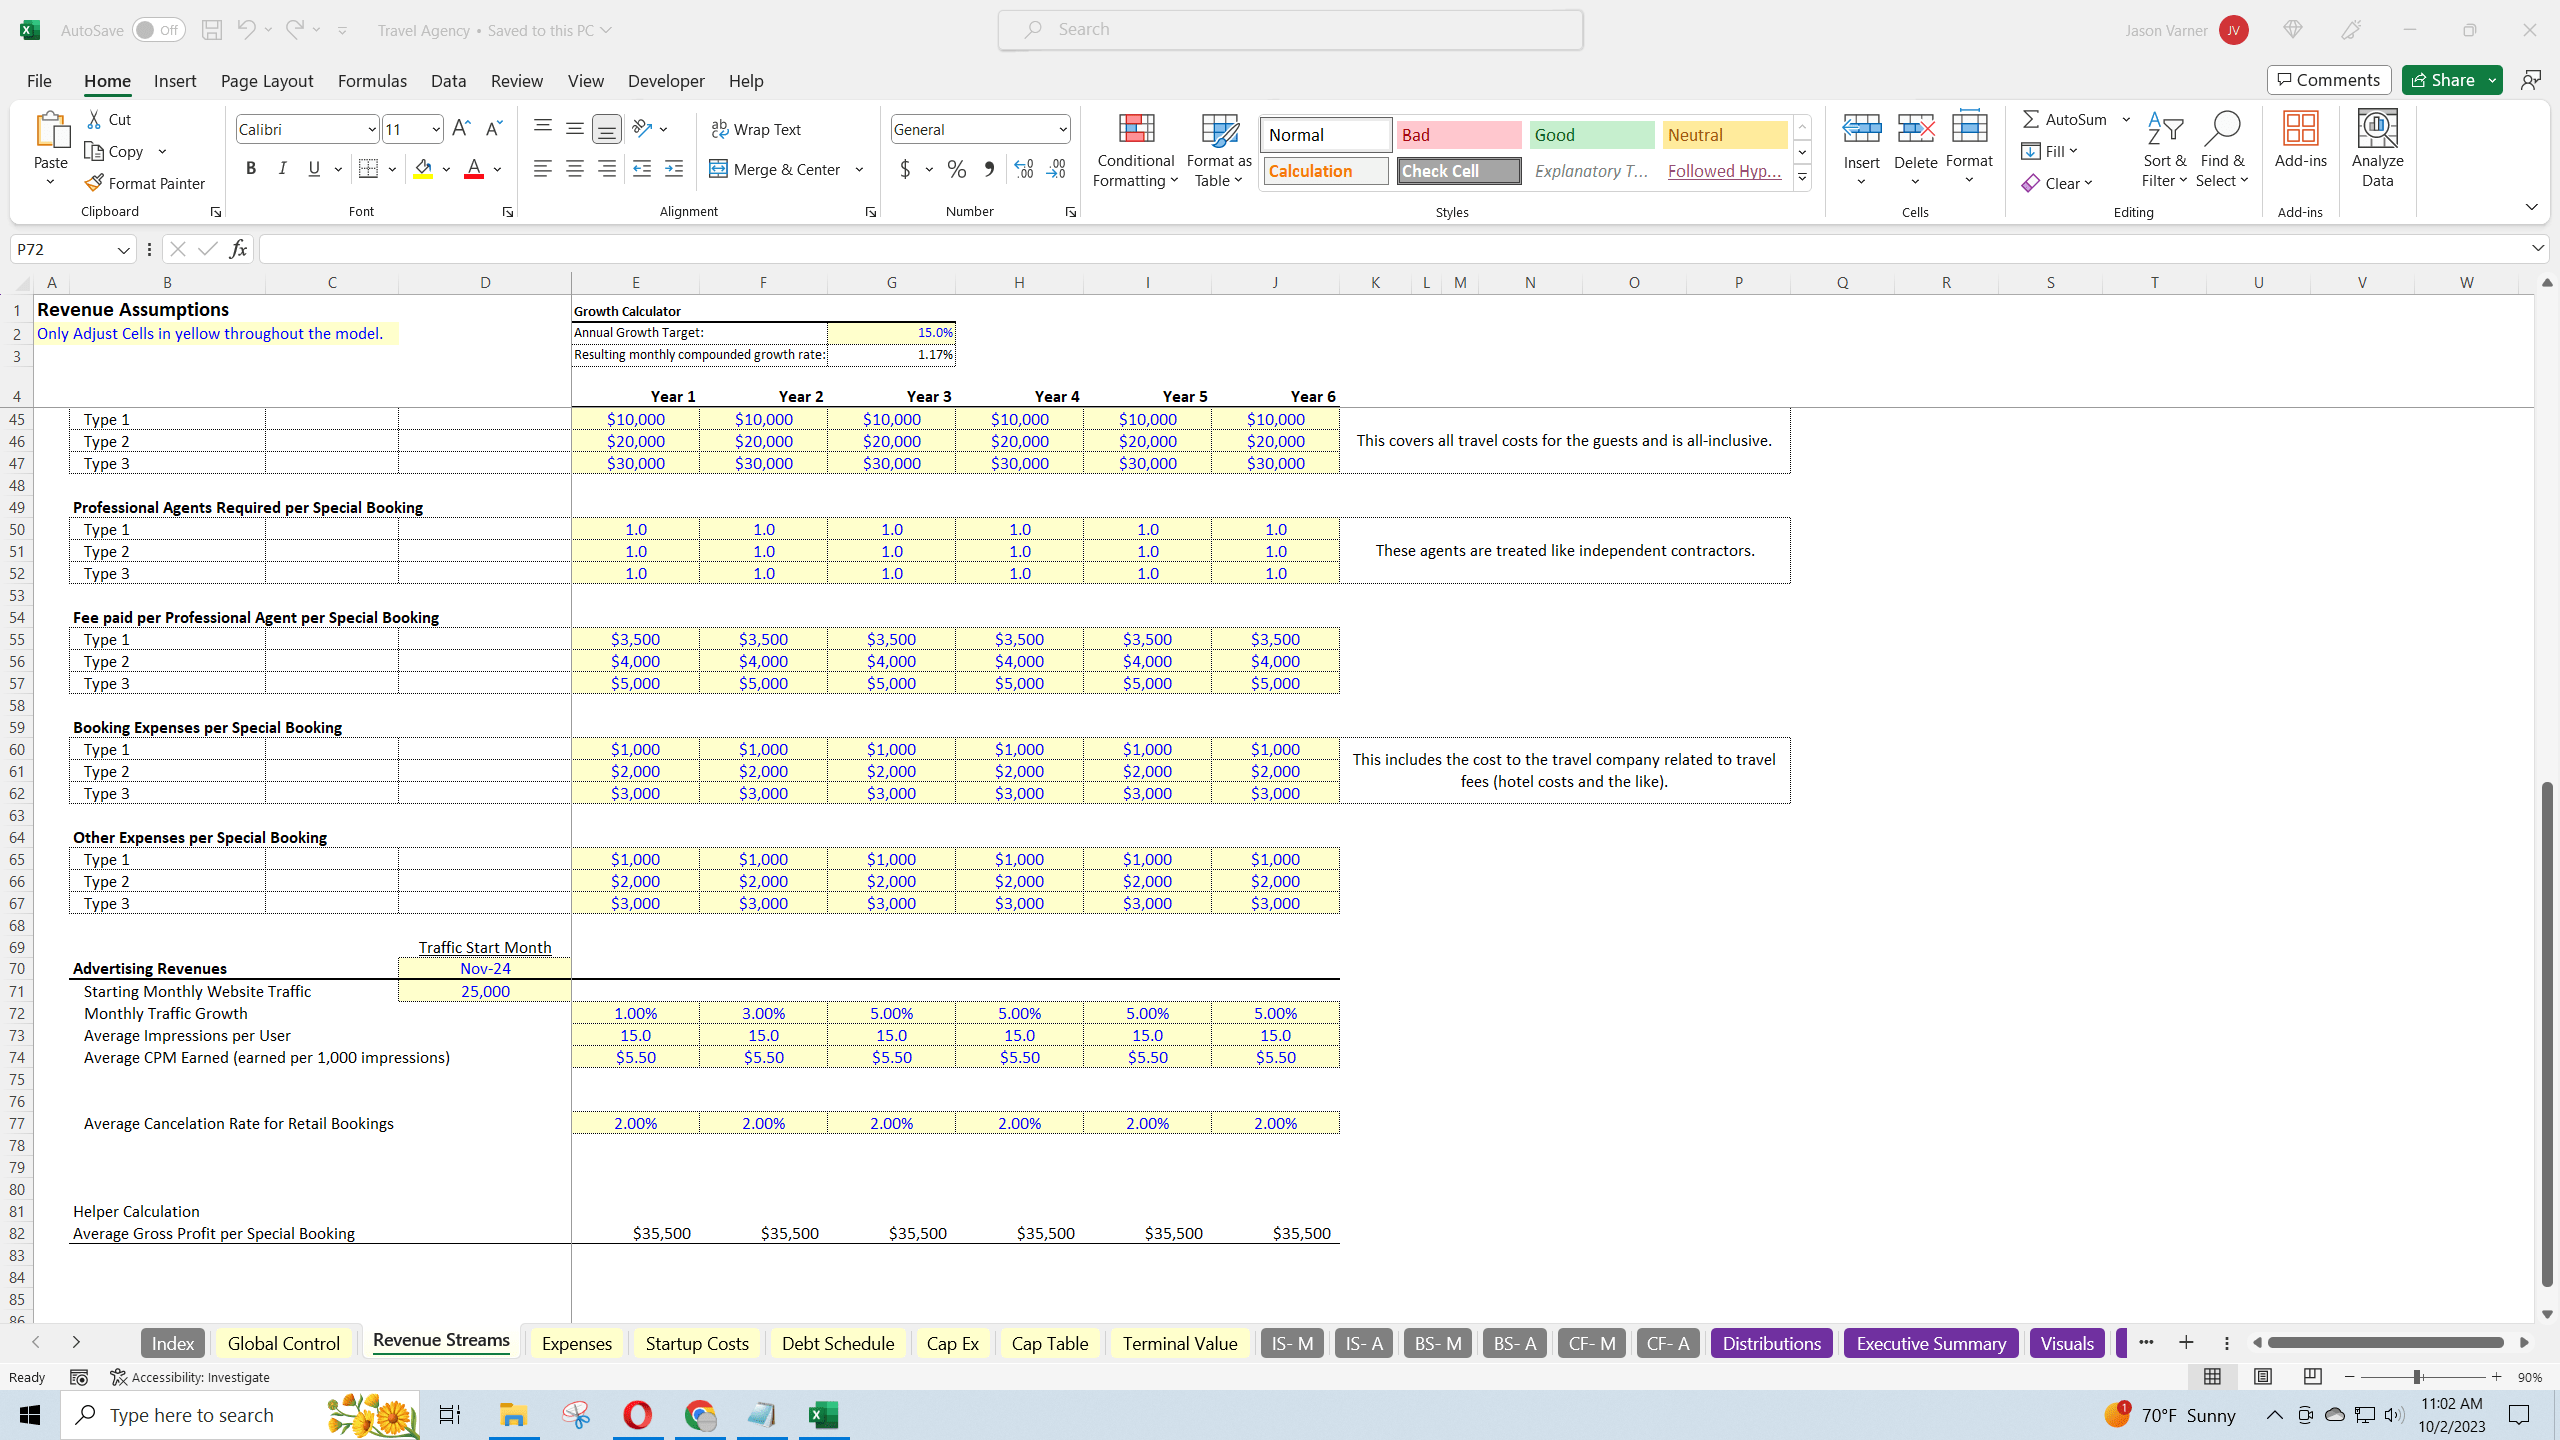Image resolution: width=2560 pixels, height=1440 pixels.
Task: Click the Analyze Data icon
Action: [x=2377, y=148]
